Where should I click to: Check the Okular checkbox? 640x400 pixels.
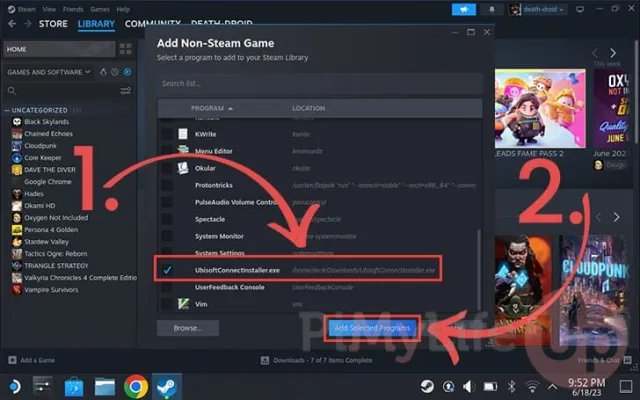[x=167, y=168]
